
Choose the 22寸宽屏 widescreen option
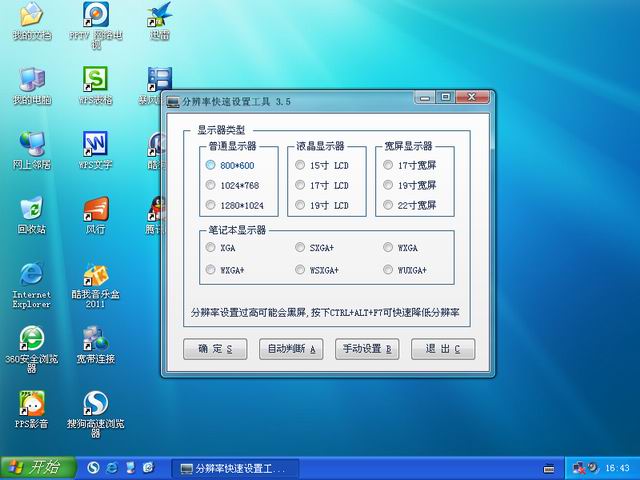pyautogui.click(x=387, y=205)
